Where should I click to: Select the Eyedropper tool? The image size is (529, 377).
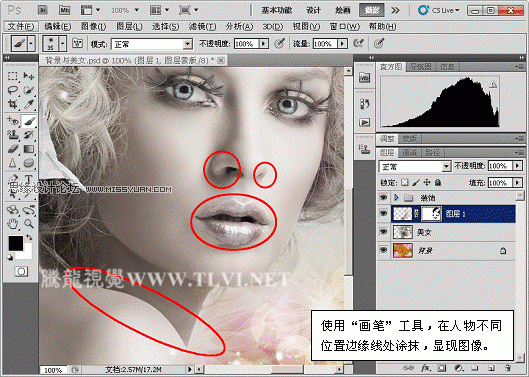pos(29,104)
